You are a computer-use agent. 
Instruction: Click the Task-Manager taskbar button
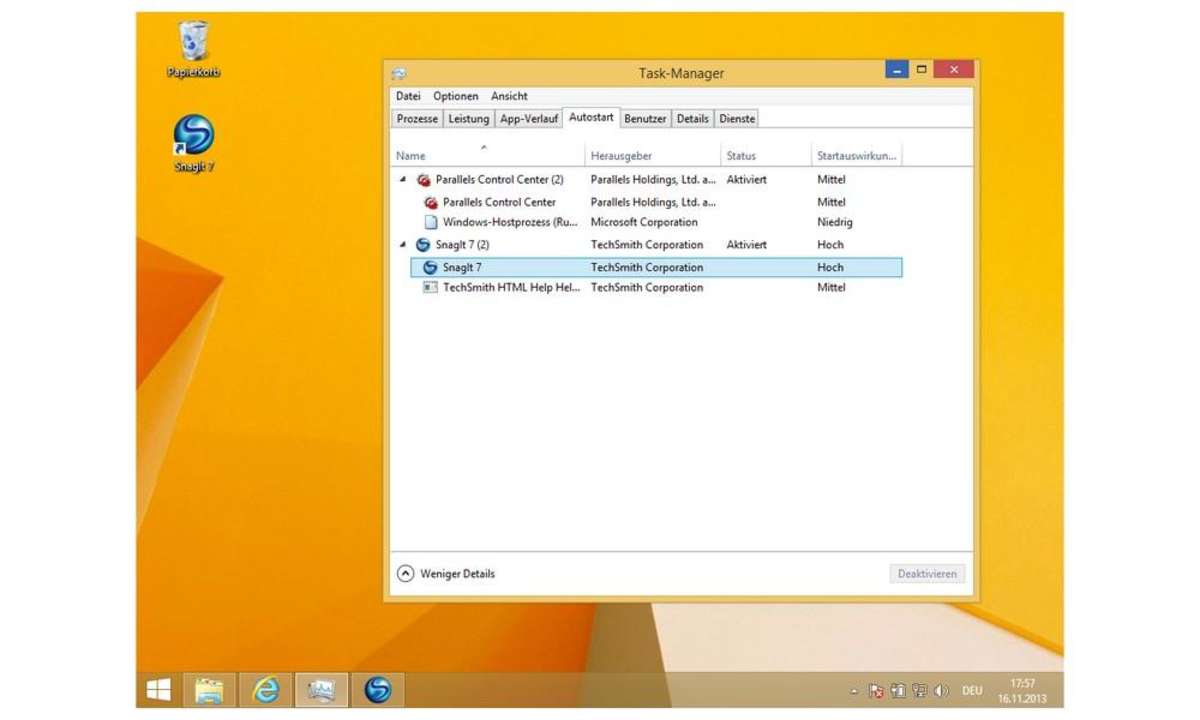tap(322, 689)
